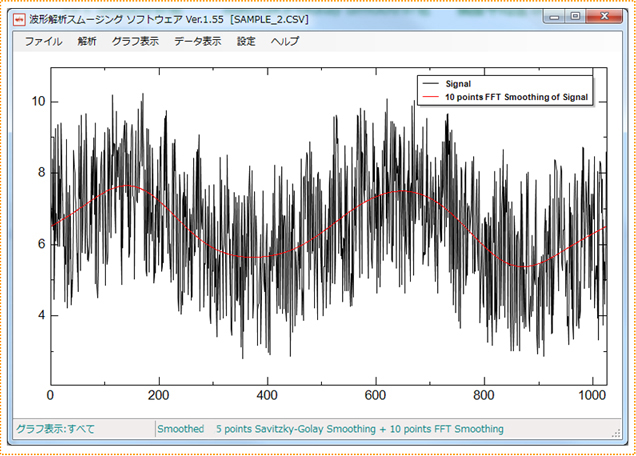Open the 解析 menu
The image size is (636, 456).
point(87,41)
